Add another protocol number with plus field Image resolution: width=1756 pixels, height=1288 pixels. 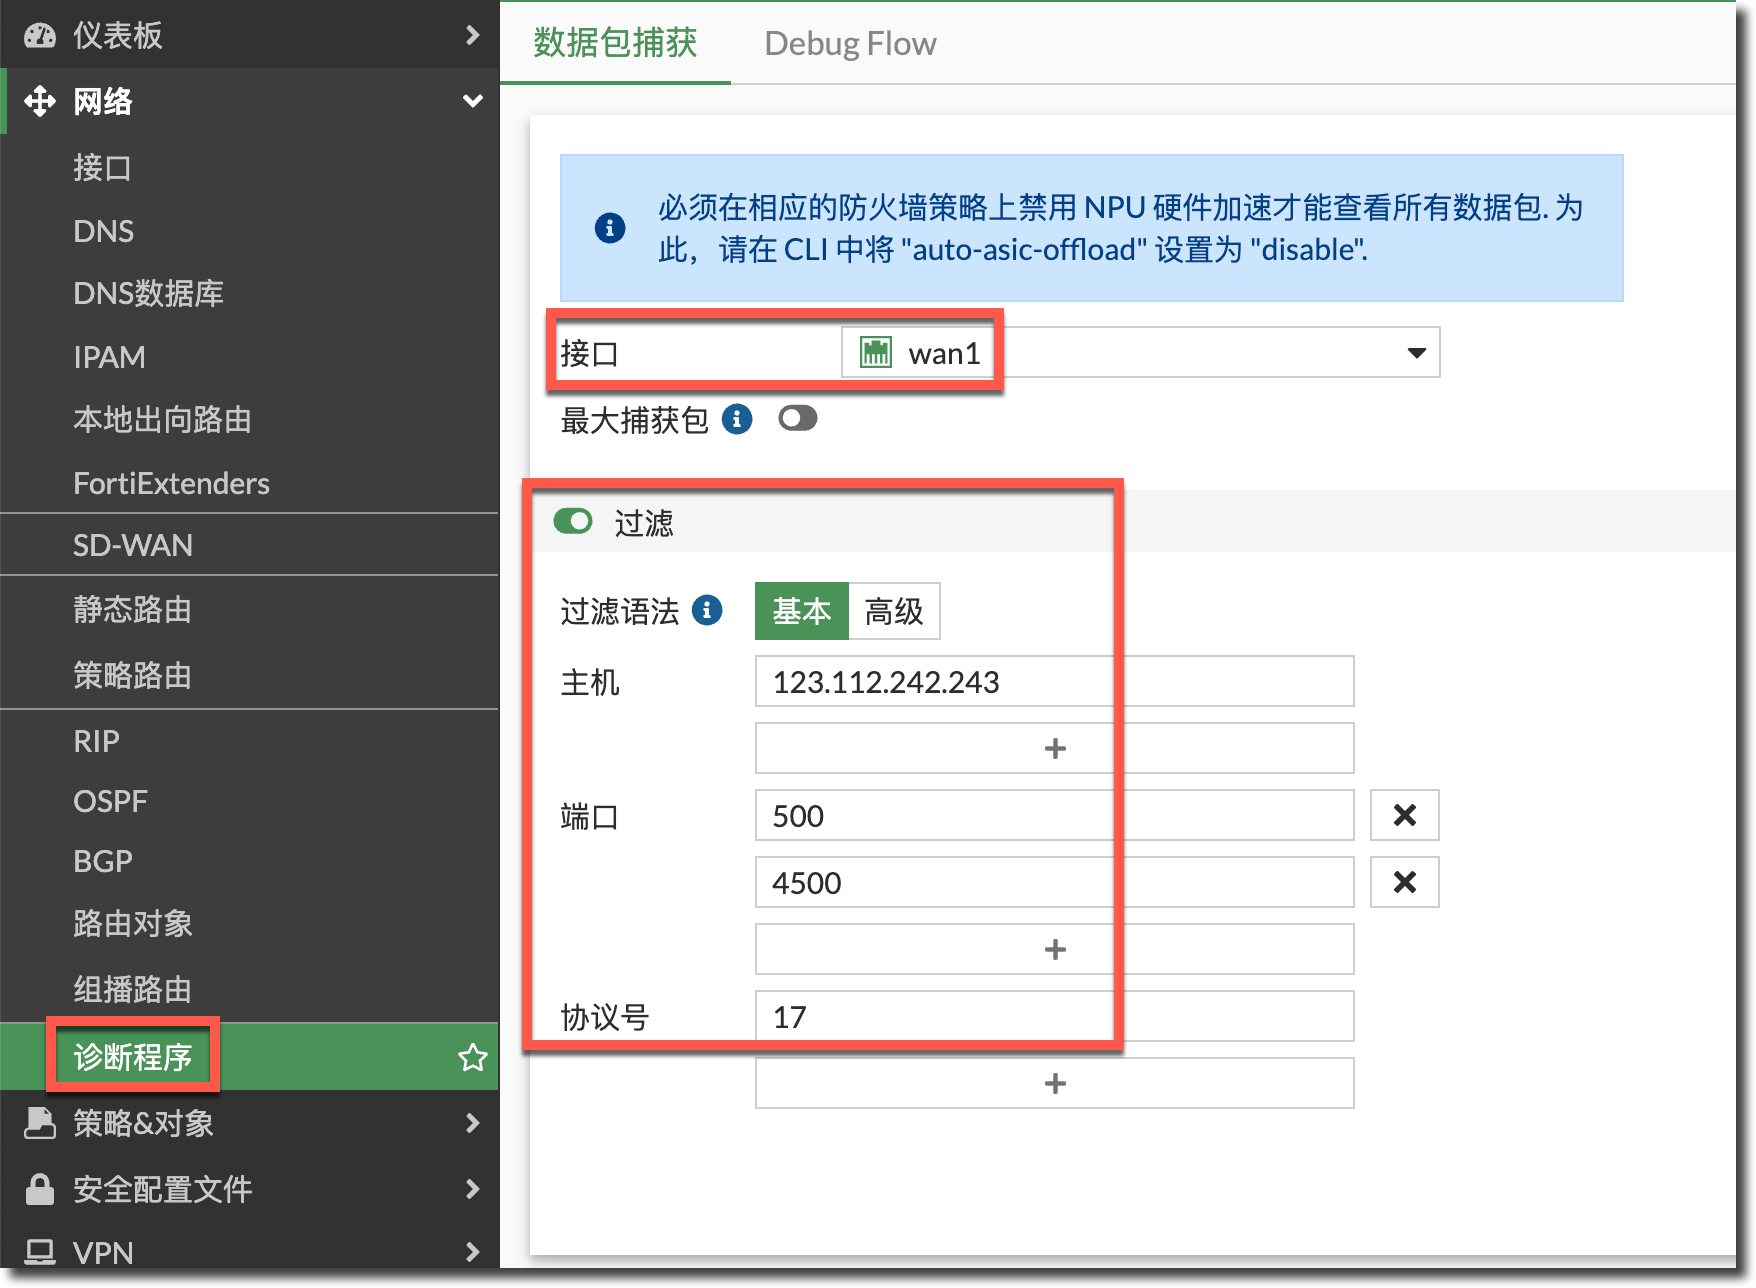1054,1084
